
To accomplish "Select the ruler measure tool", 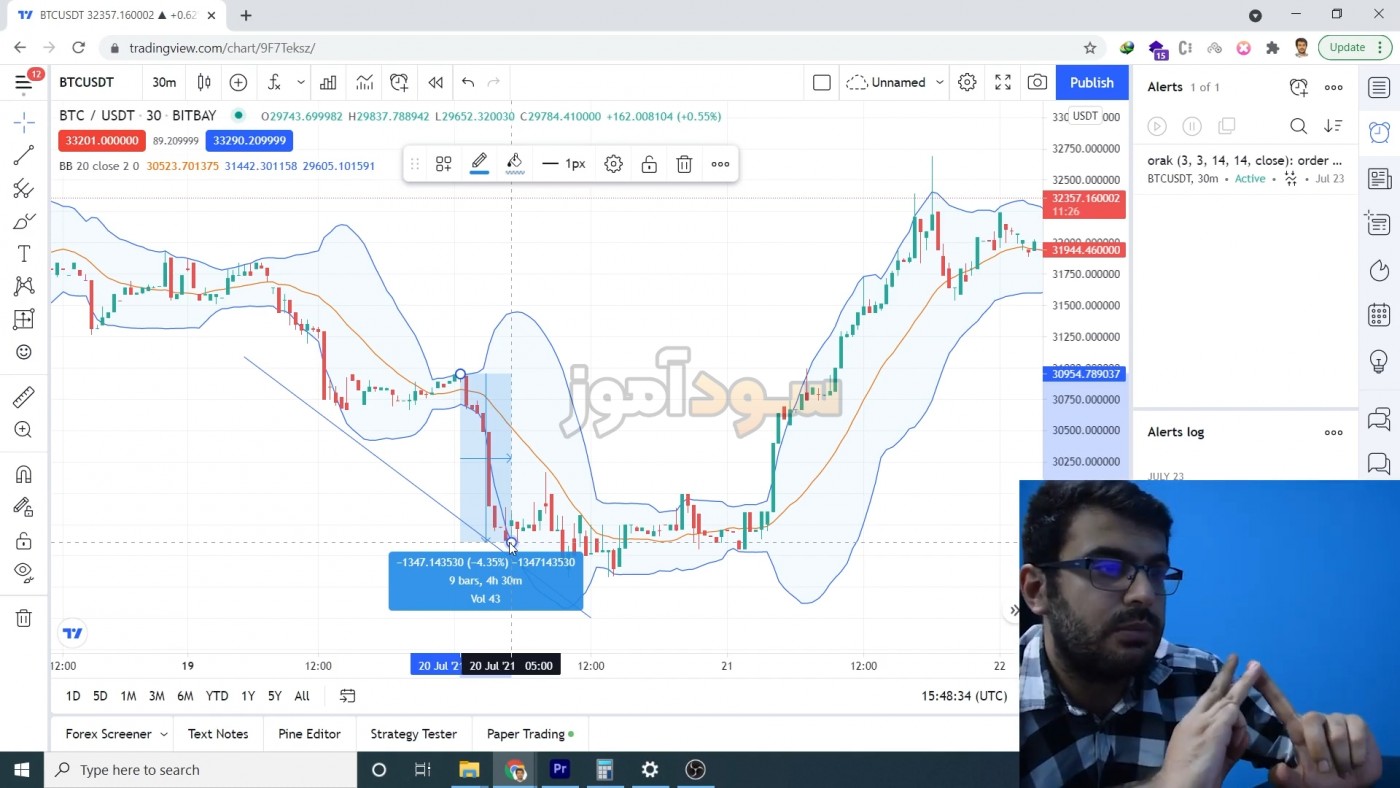I will 24,397.
